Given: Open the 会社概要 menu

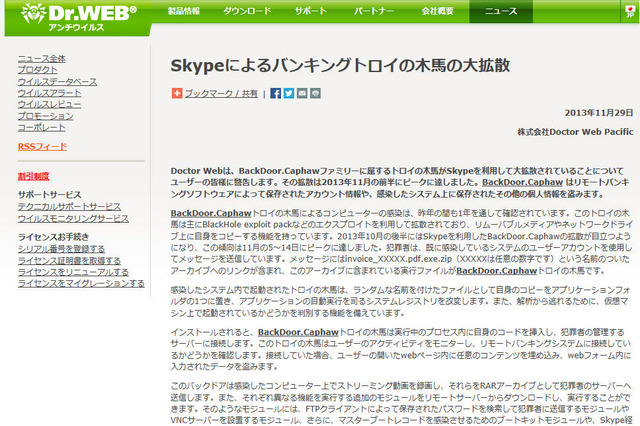Looking at the screenshot, I should 438,11.
